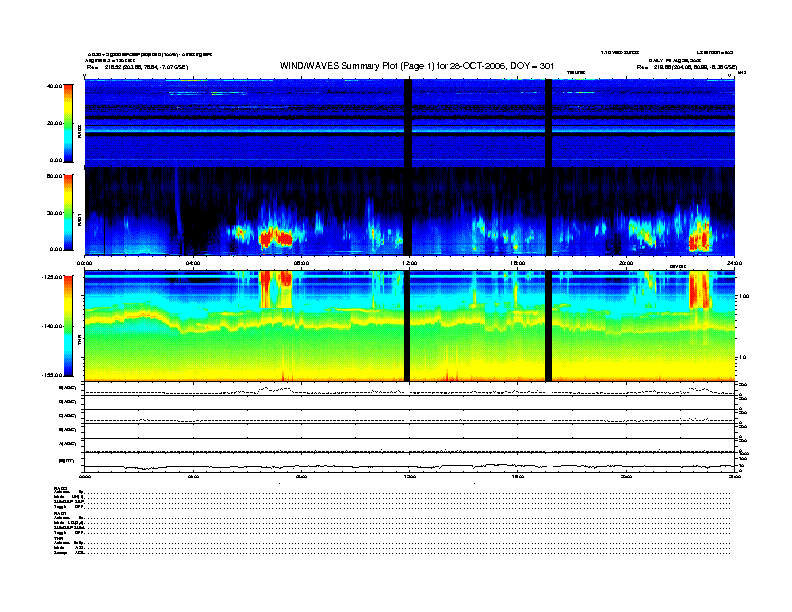Click inside the RAD2 top spectrogram panel
Image resolution: width=792 pixels, height=612 pixels.
coord(410,123)
